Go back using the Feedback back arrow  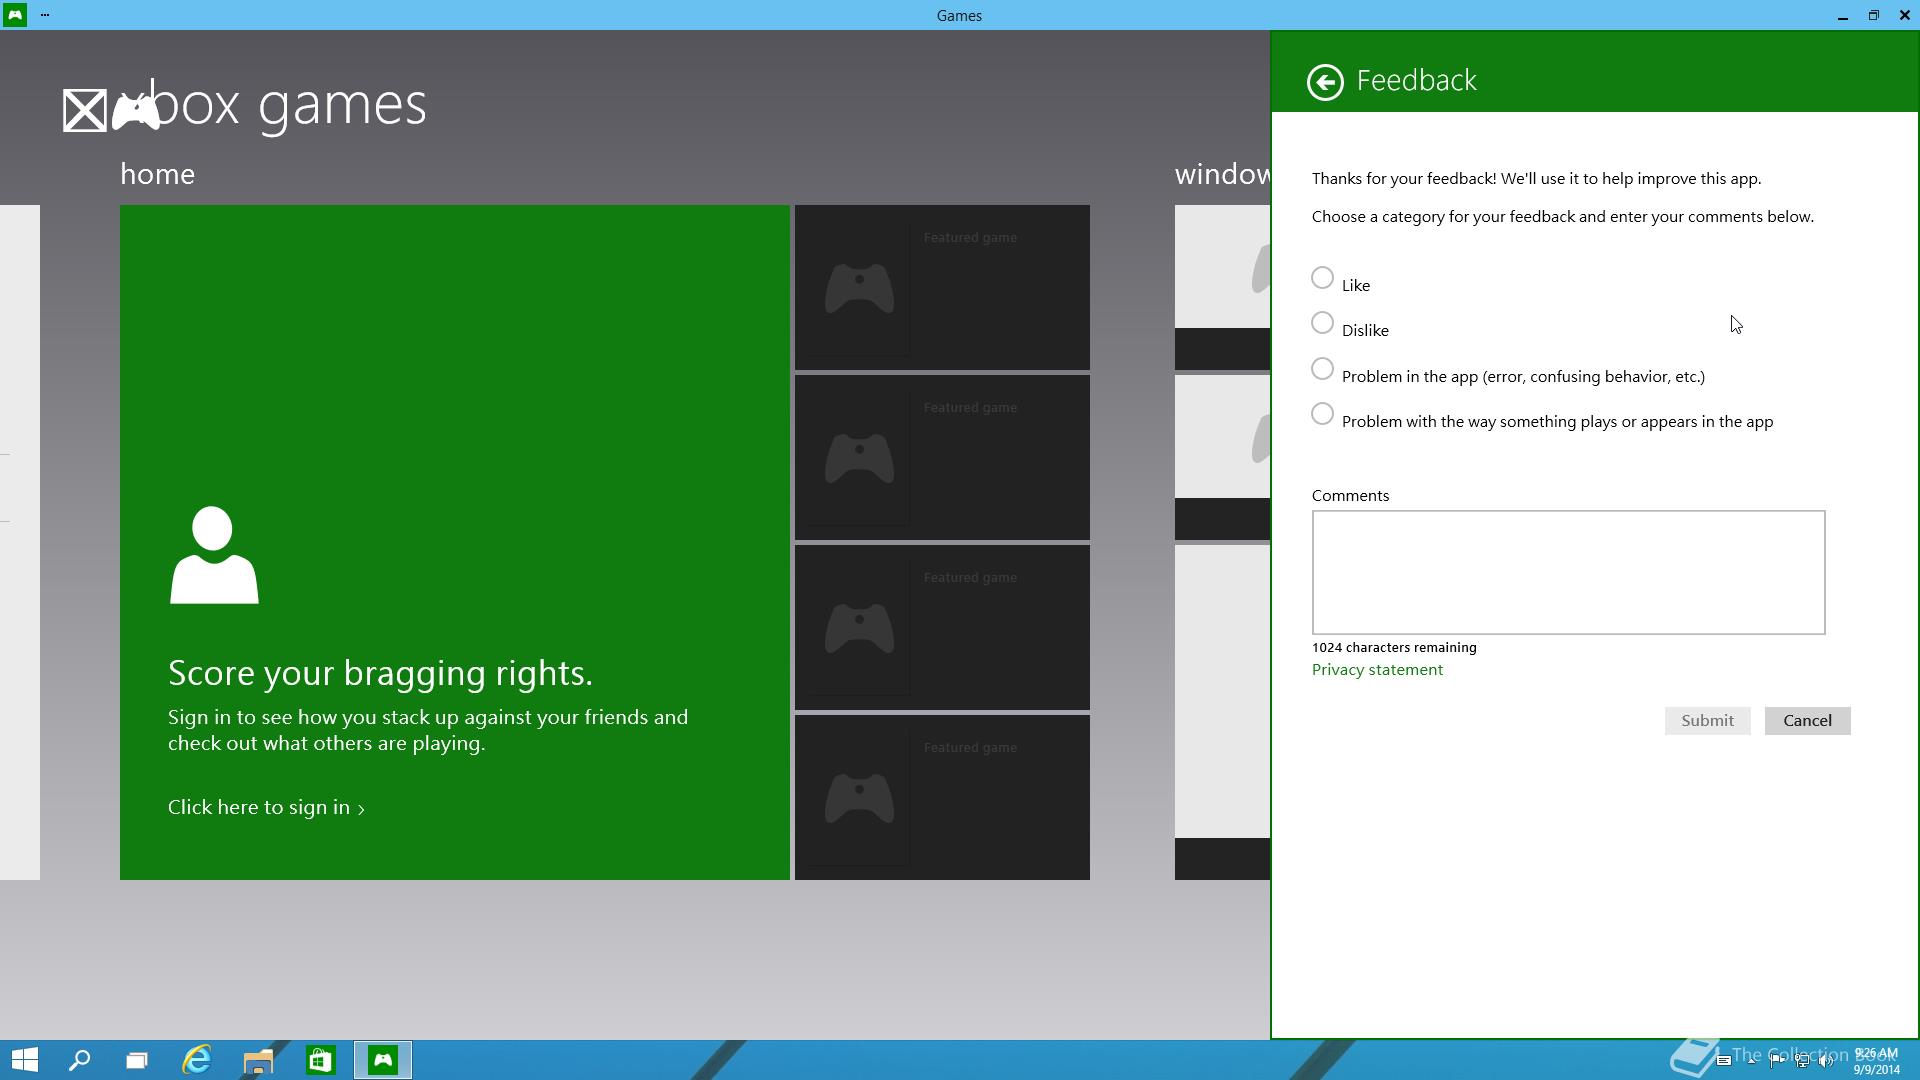(1325, 82)
